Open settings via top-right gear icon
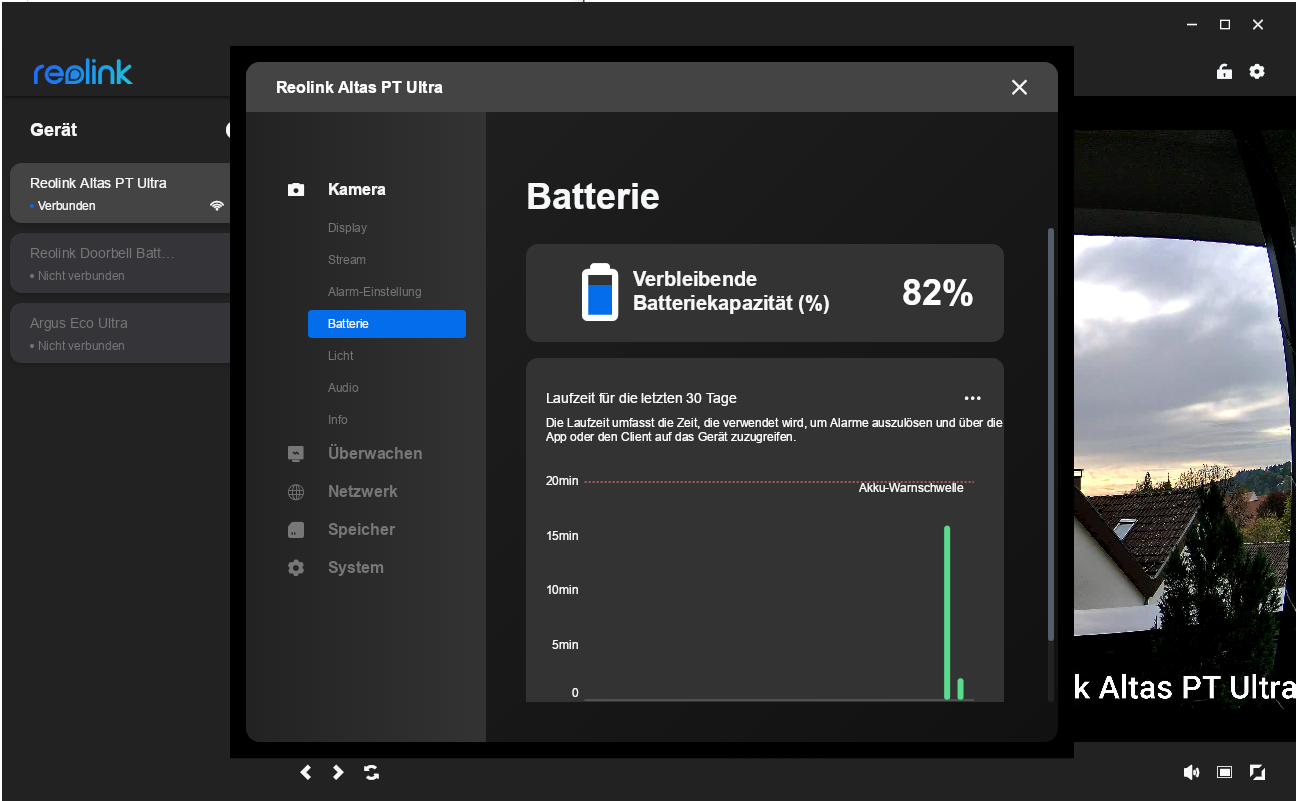The image size is (1296, 801). click(1257, 72)
